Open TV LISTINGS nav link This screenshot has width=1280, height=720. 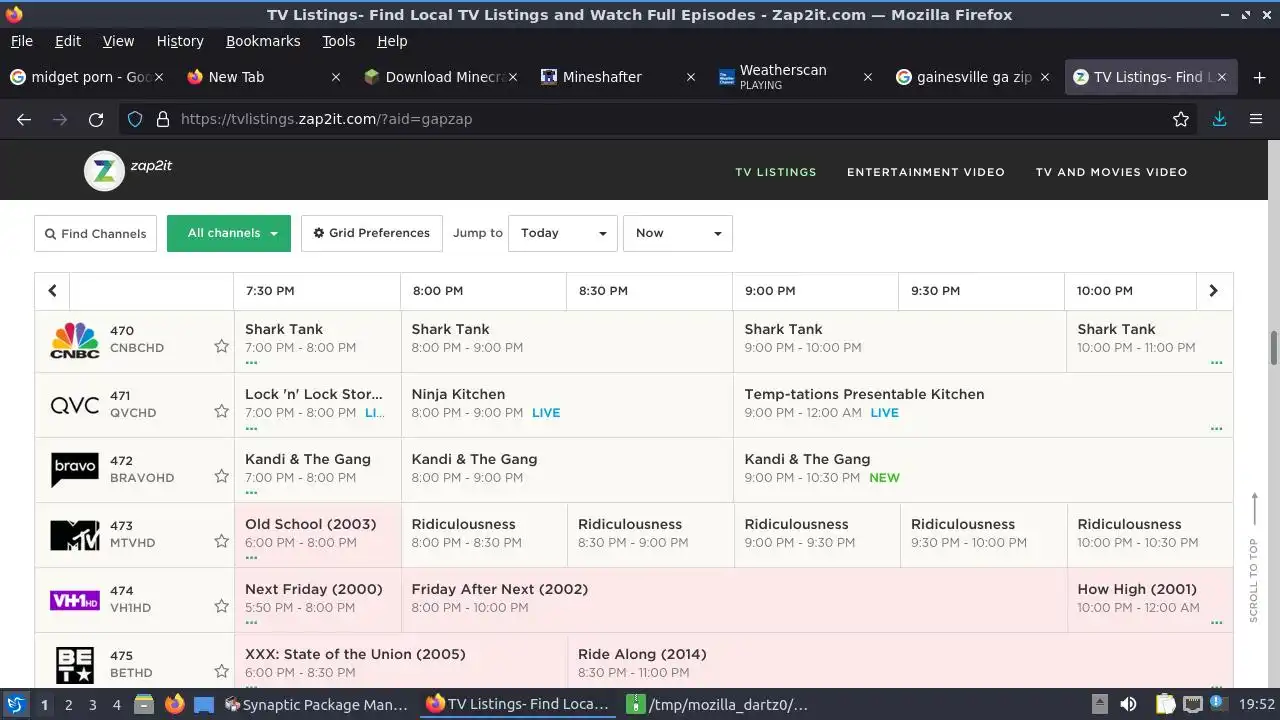coord(776,172)
